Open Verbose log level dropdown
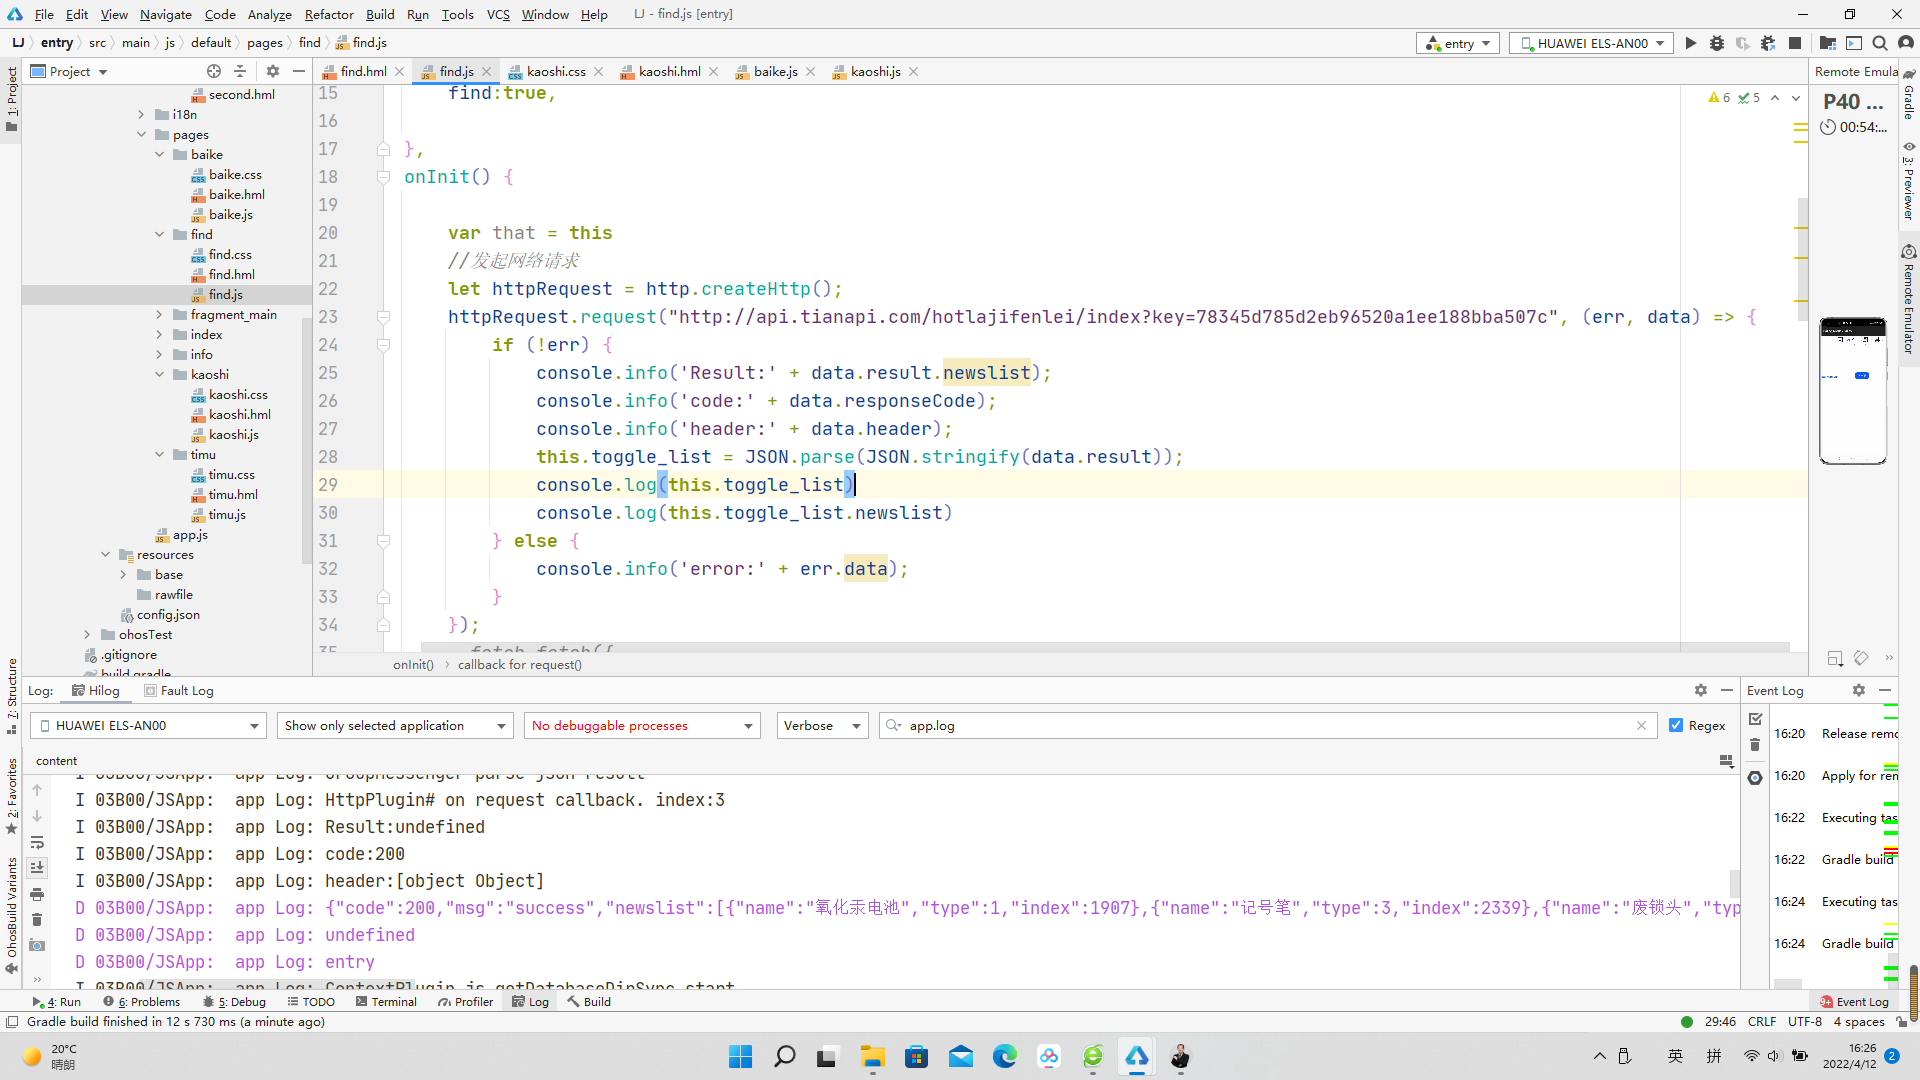This screenshot has height=1080, width=1920. click(821, 725)
